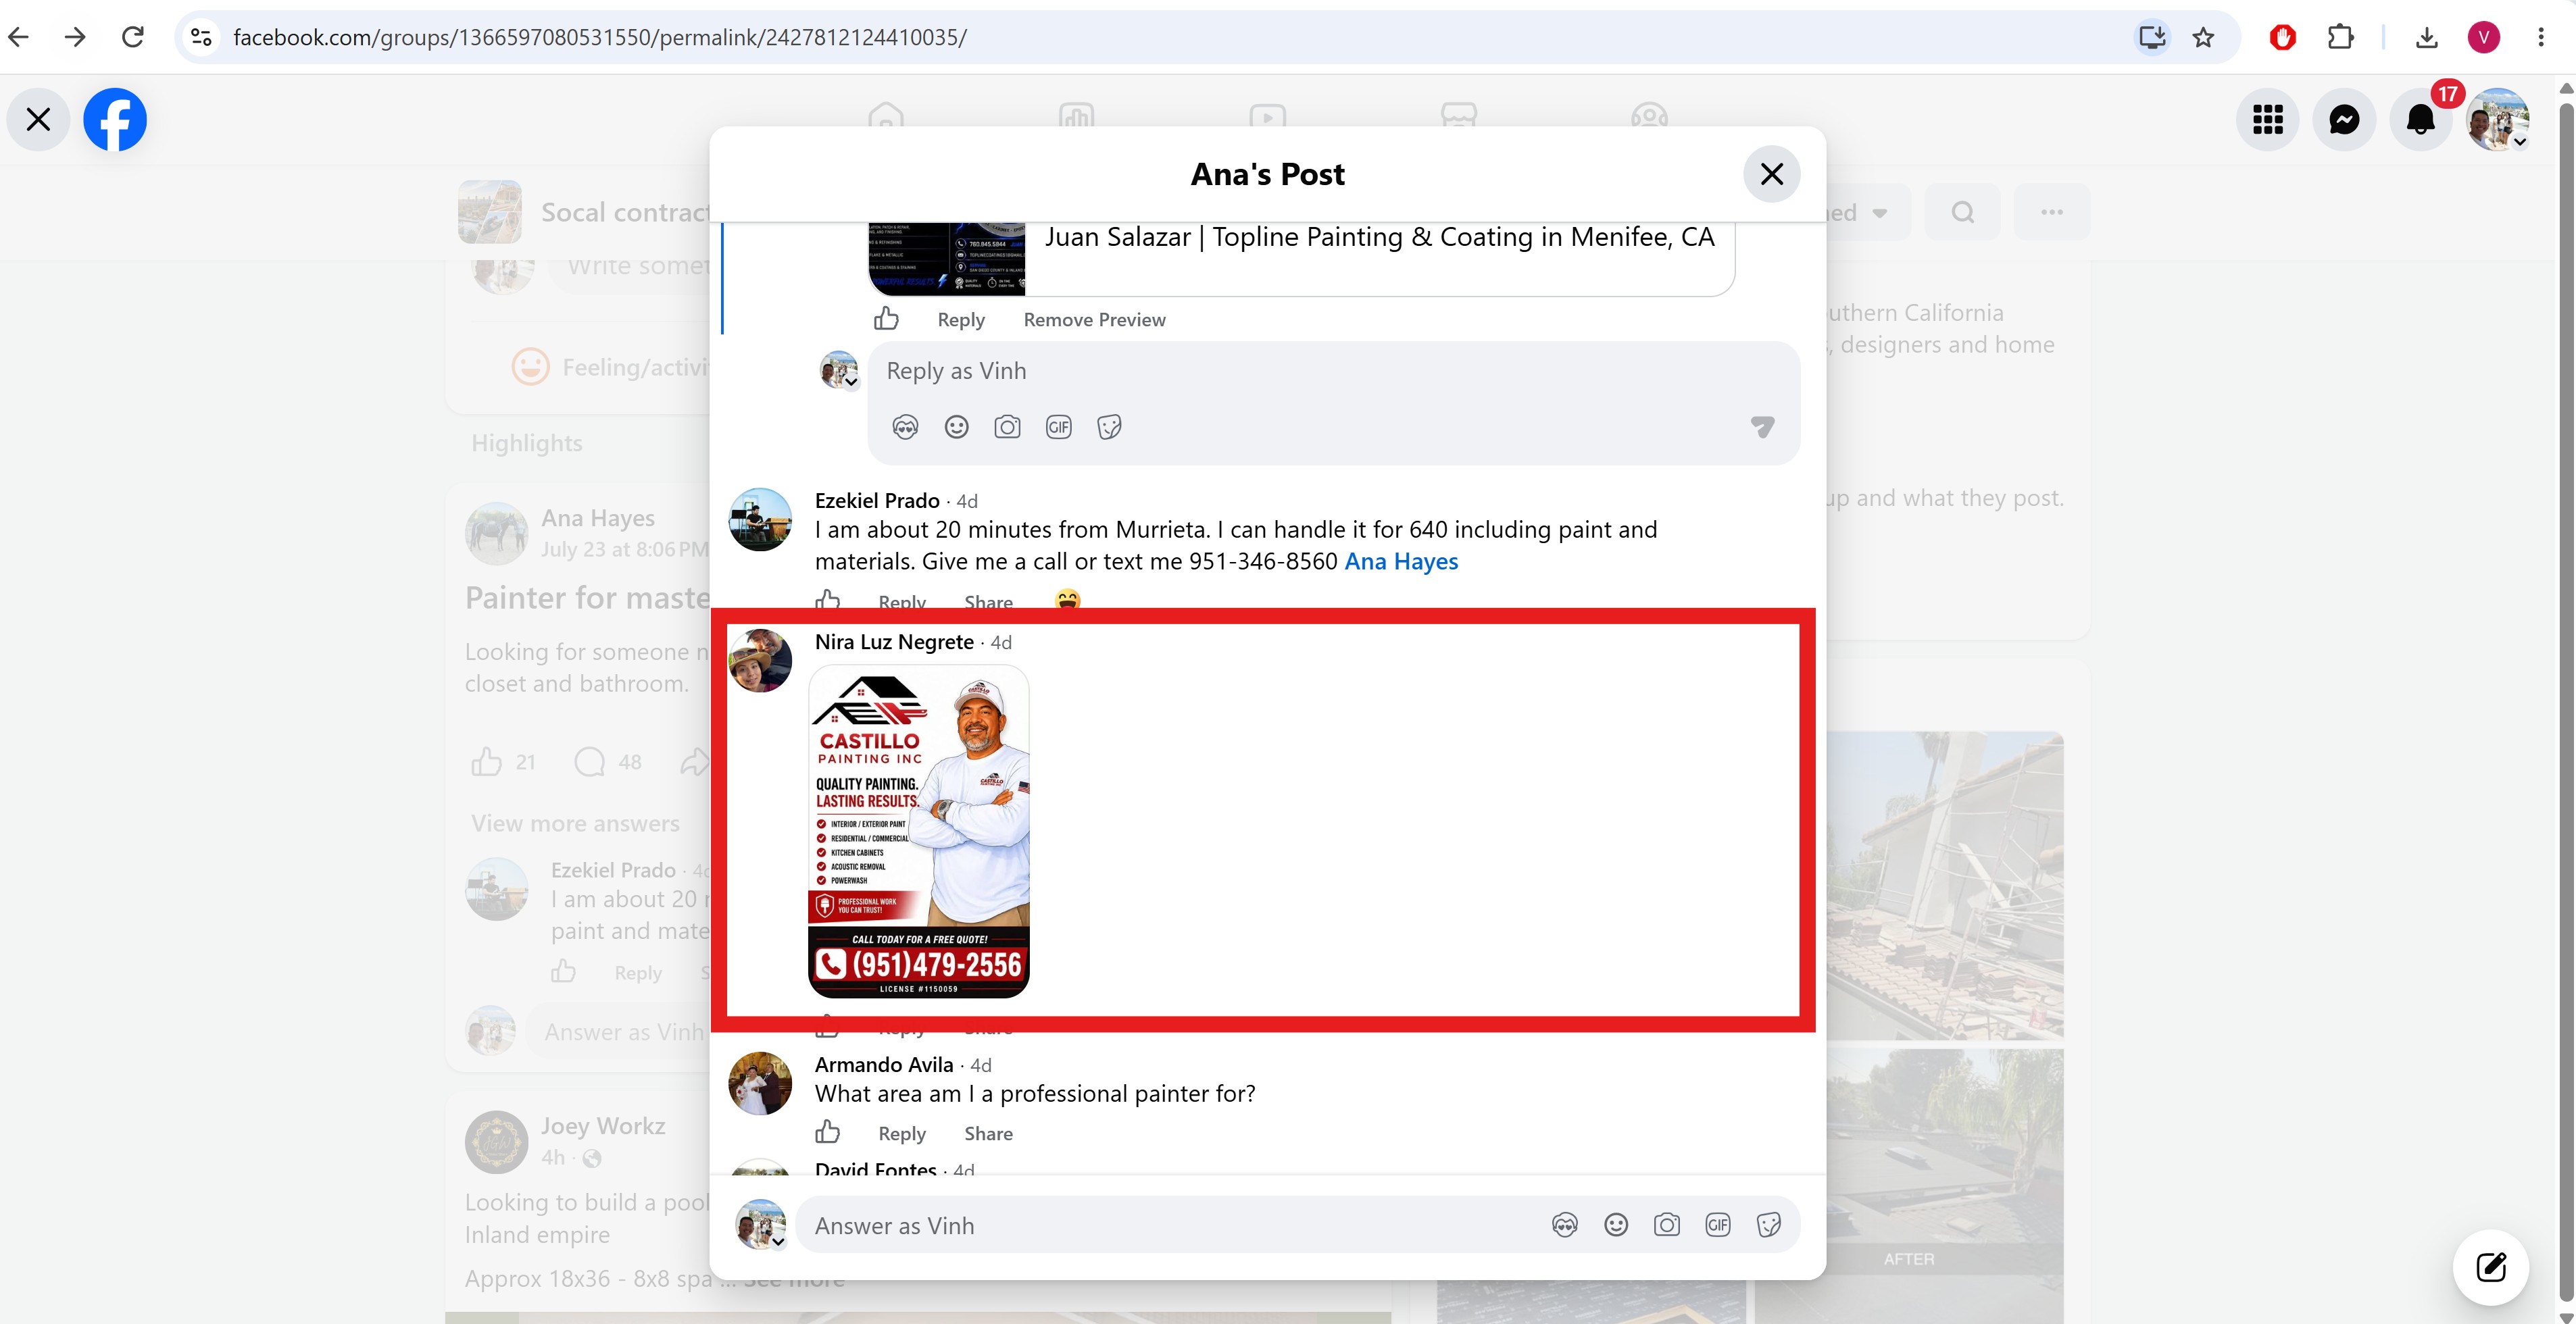Click the "Ana's Post" dialog title
The height and width of the screenshot is (1324, 2576).
(1267, 174)
